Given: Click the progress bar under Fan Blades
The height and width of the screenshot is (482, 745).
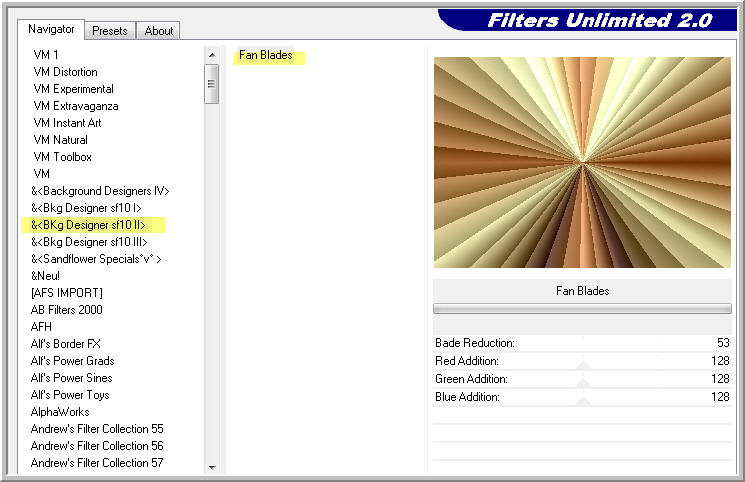Looking at the screenshot, I should point(582,309).
